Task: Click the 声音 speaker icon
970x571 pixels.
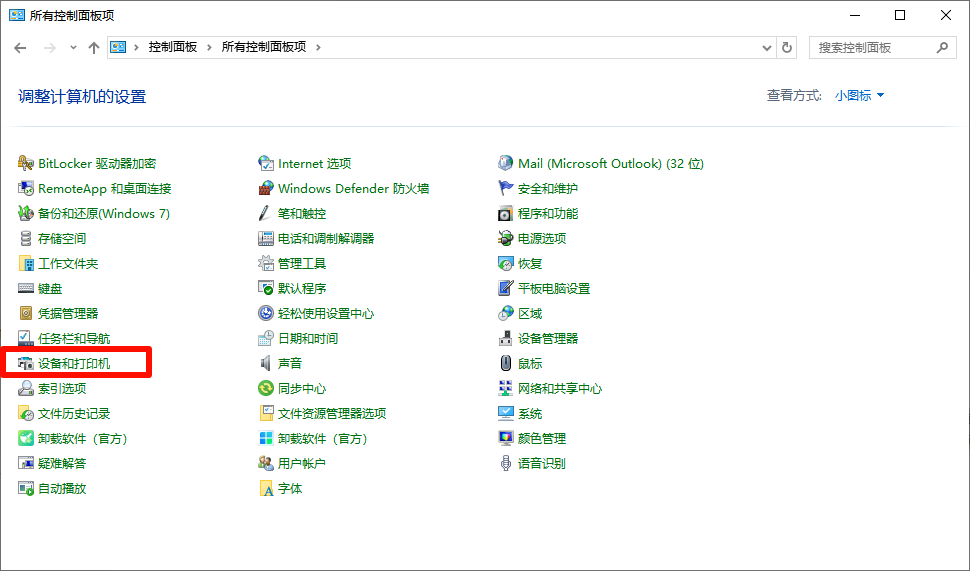Action: click(265, 364)
